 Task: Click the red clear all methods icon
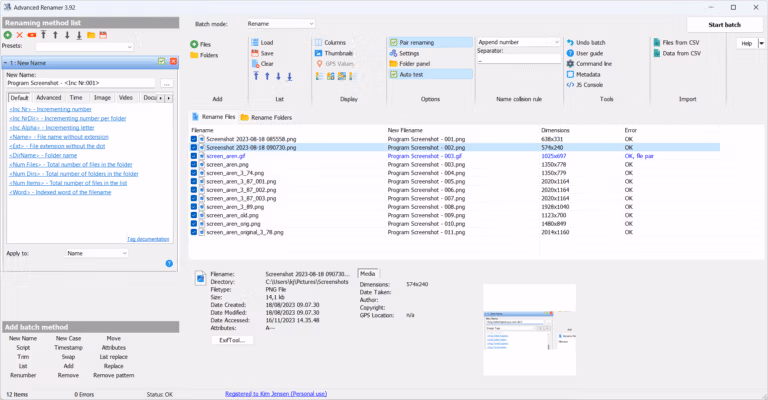pyautogui.click(x=32, y=35)
